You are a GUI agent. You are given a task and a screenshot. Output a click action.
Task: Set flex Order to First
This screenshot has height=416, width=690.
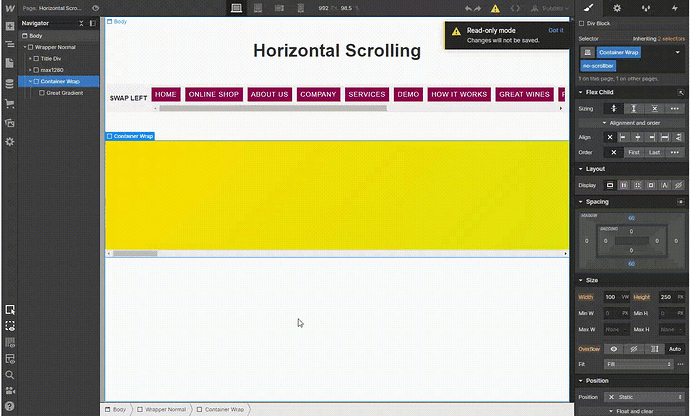[634, 152]
